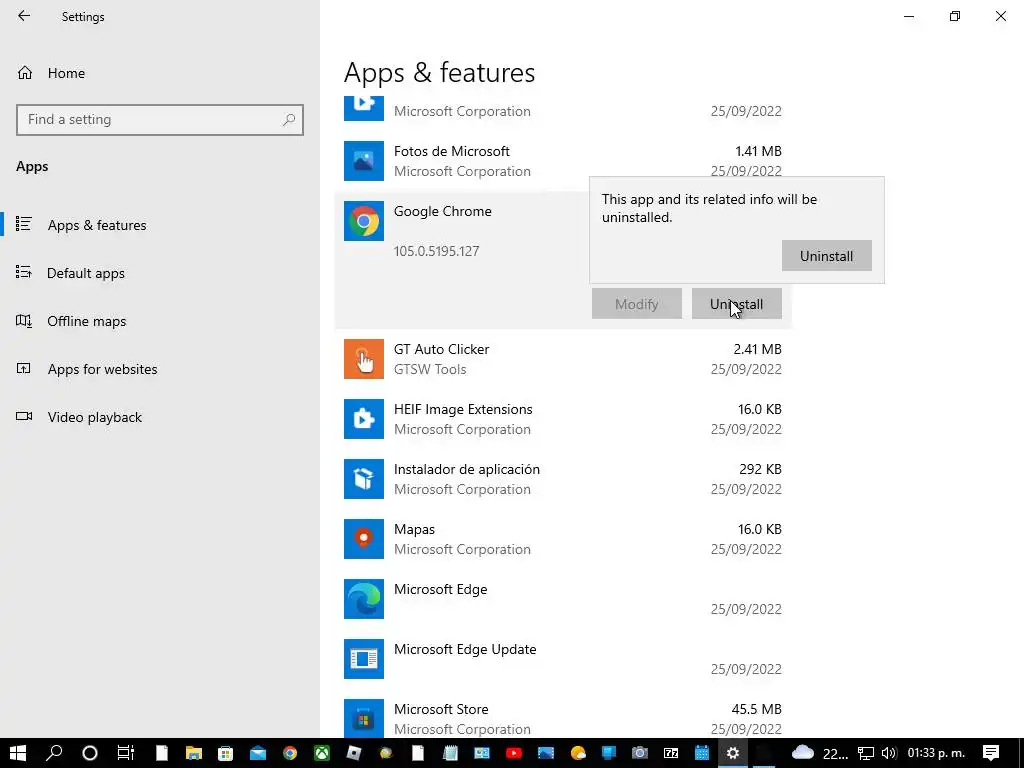1024x768 pixels.
Task: Open Default apps settings
Action: coord(86,273)
